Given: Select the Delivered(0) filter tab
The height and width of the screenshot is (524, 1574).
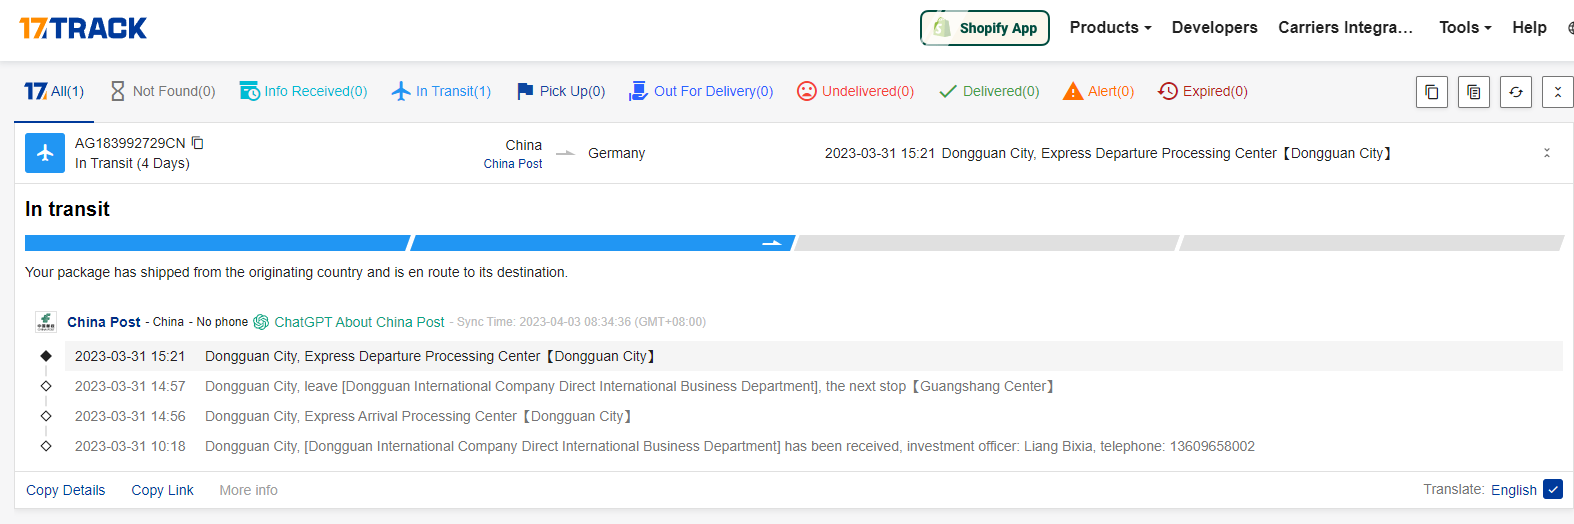Looking at the screenshot, I should click(x=989, y=91).
